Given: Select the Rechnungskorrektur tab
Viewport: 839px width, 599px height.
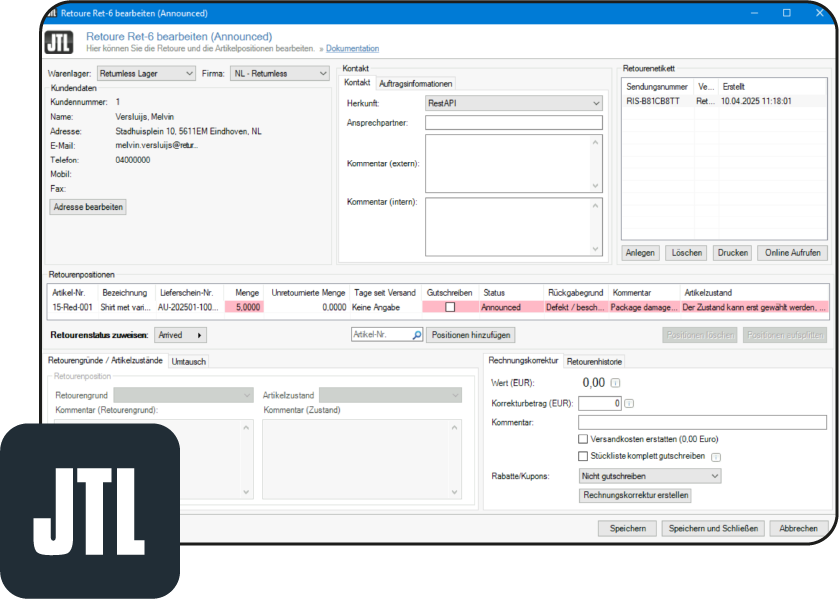Looking at the screenshot, I should [x=523, y=360].
